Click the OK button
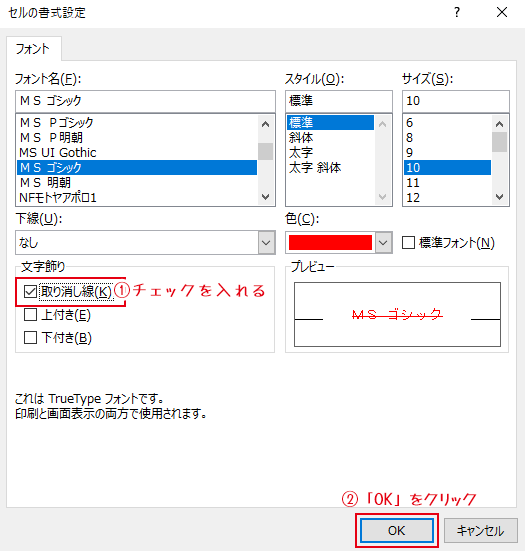Screen dimensions: 525x551 pyautogui.click(x=397, y=530)
